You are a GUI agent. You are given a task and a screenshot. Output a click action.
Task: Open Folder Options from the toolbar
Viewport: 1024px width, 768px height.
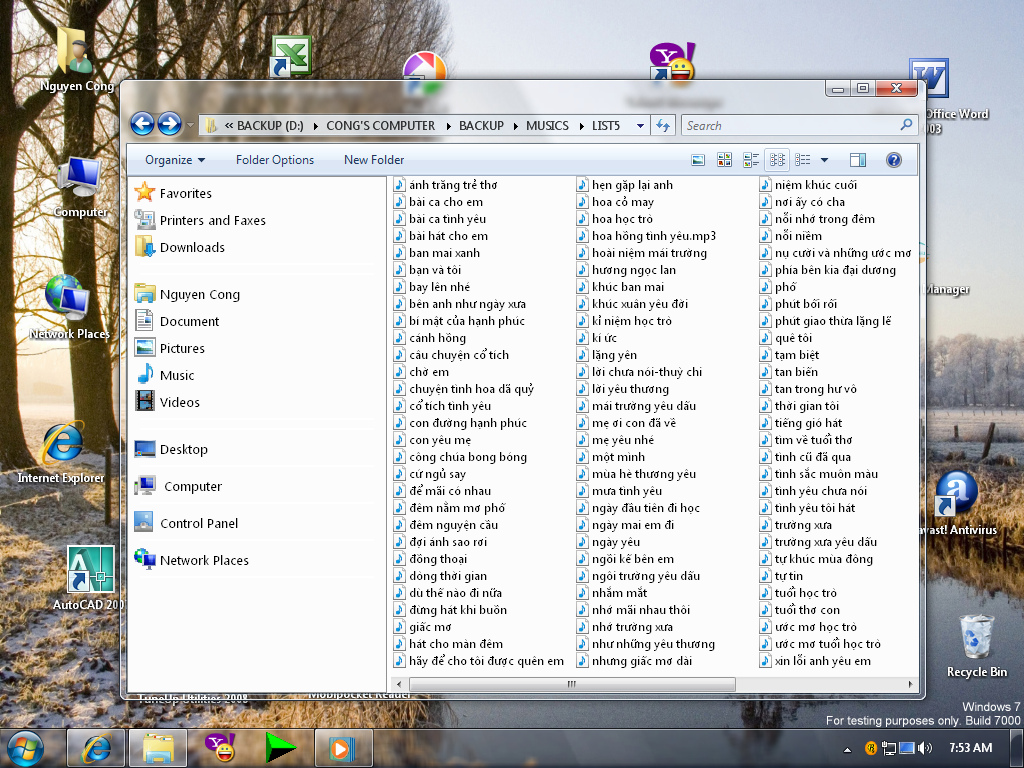pyautogui.click(x=275, y=160)
